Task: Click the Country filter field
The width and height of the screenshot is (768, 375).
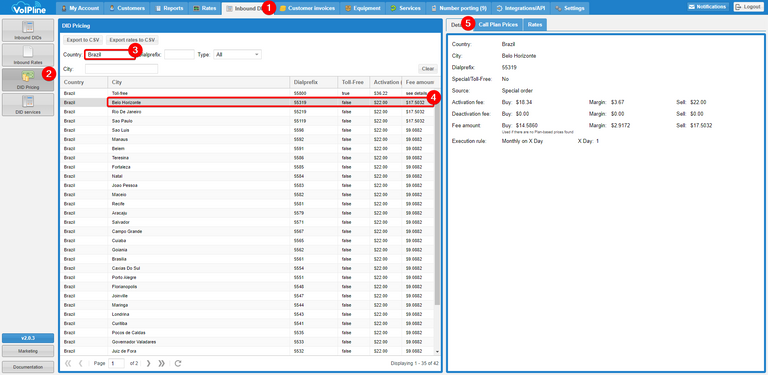Action: coord(110,55)
